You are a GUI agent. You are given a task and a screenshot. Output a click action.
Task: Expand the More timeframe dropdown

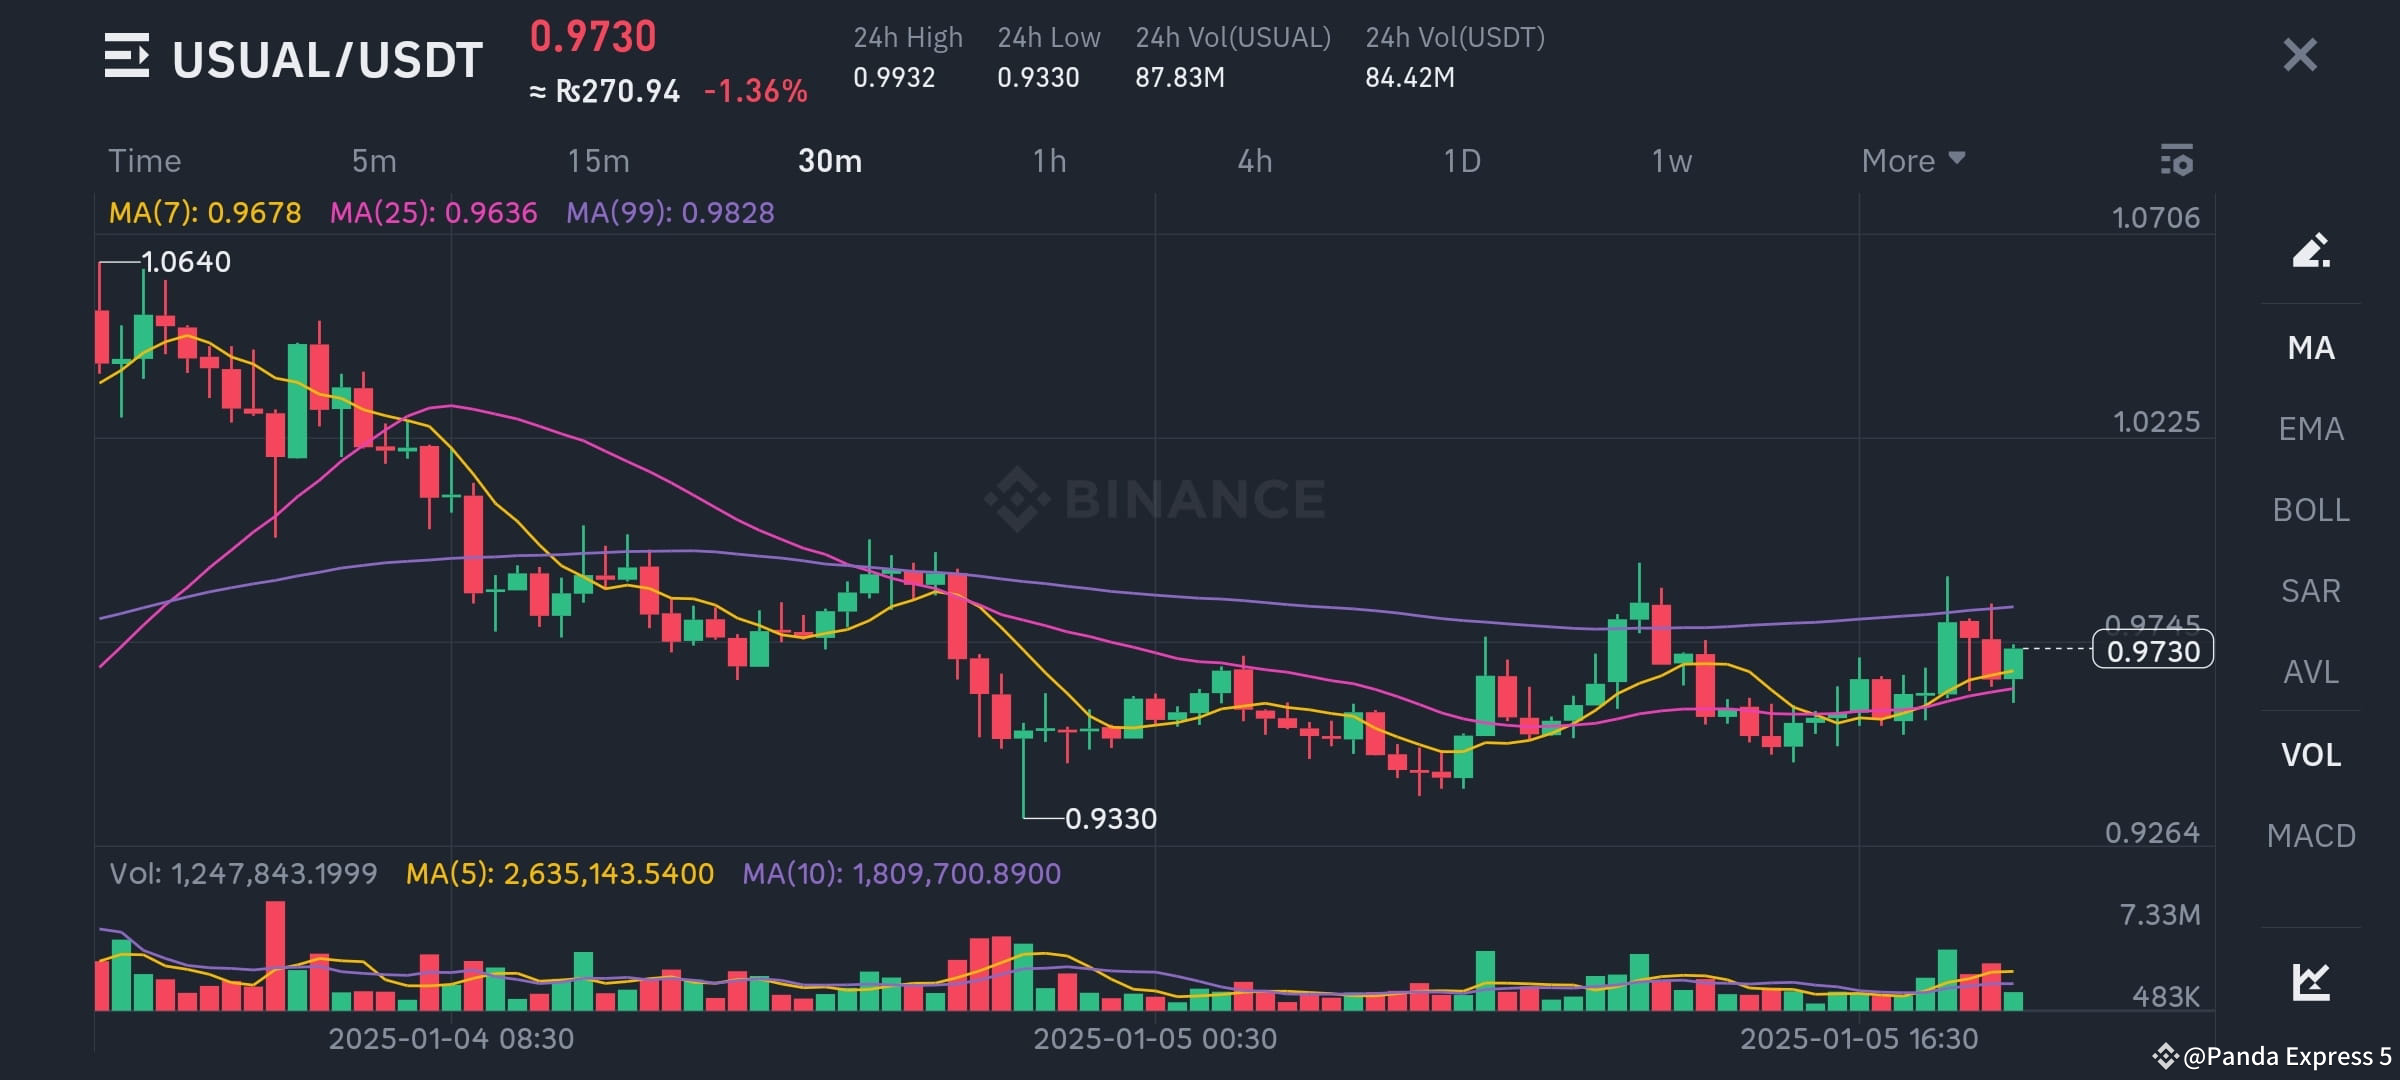[1911, 160]
